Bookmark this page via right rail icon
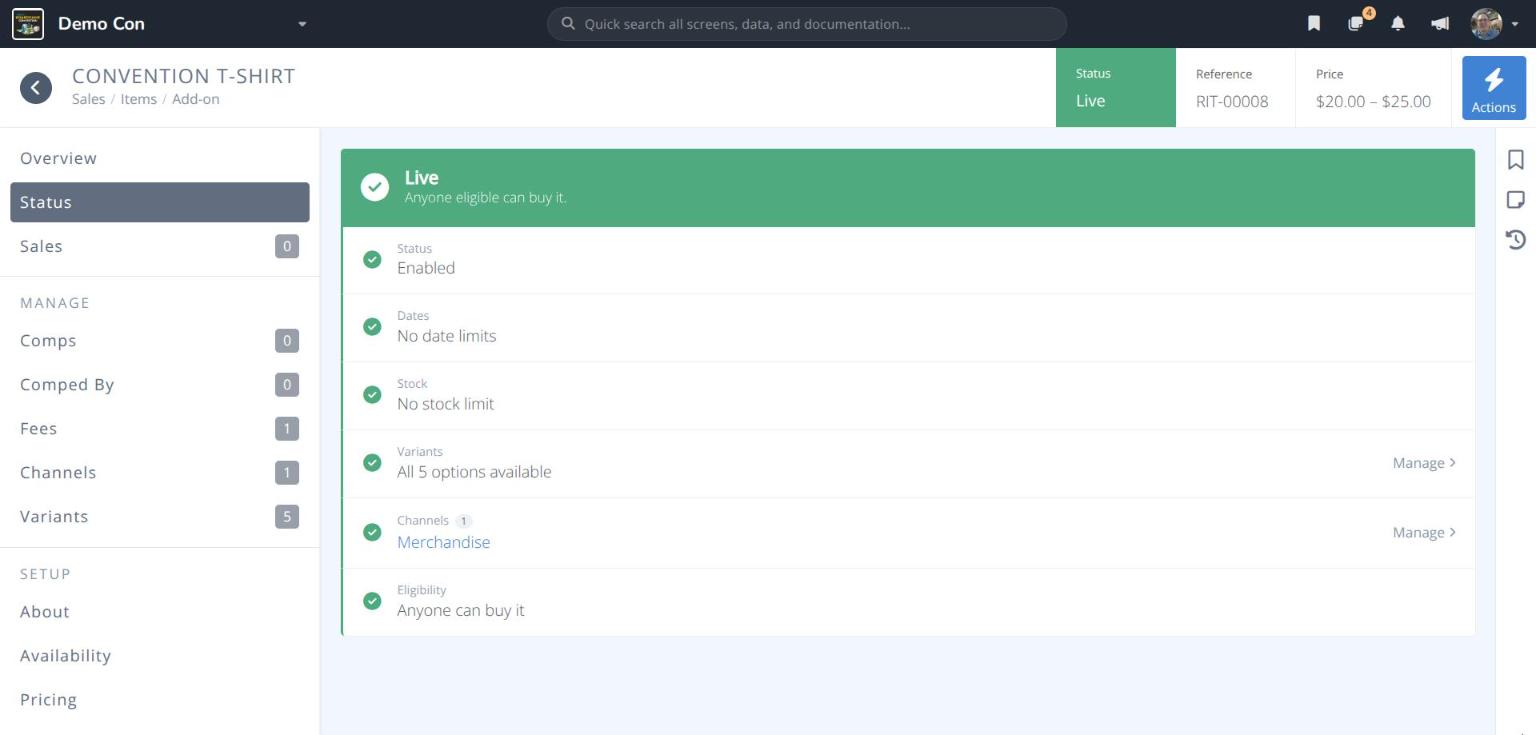 point(1516,160)
